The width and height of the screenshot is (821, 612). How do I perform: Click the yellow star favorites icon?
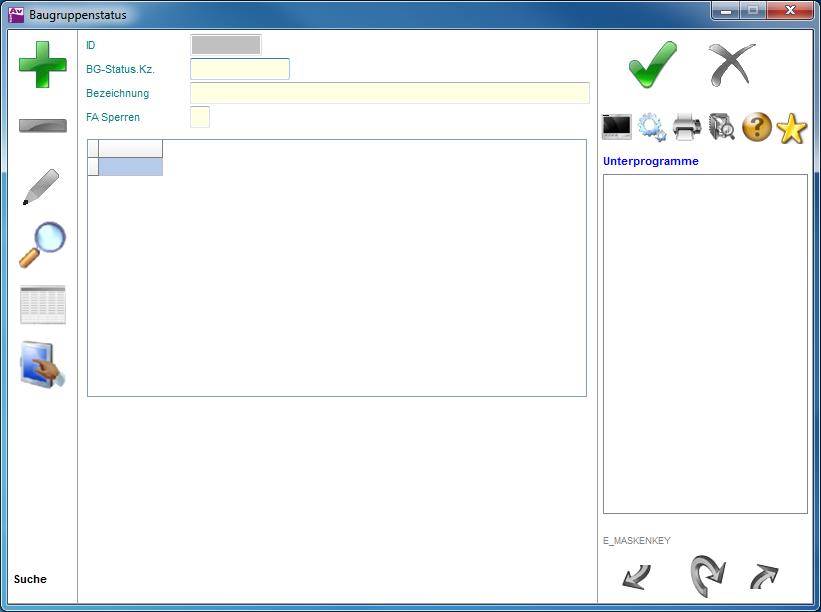click(x=791, y=127)
